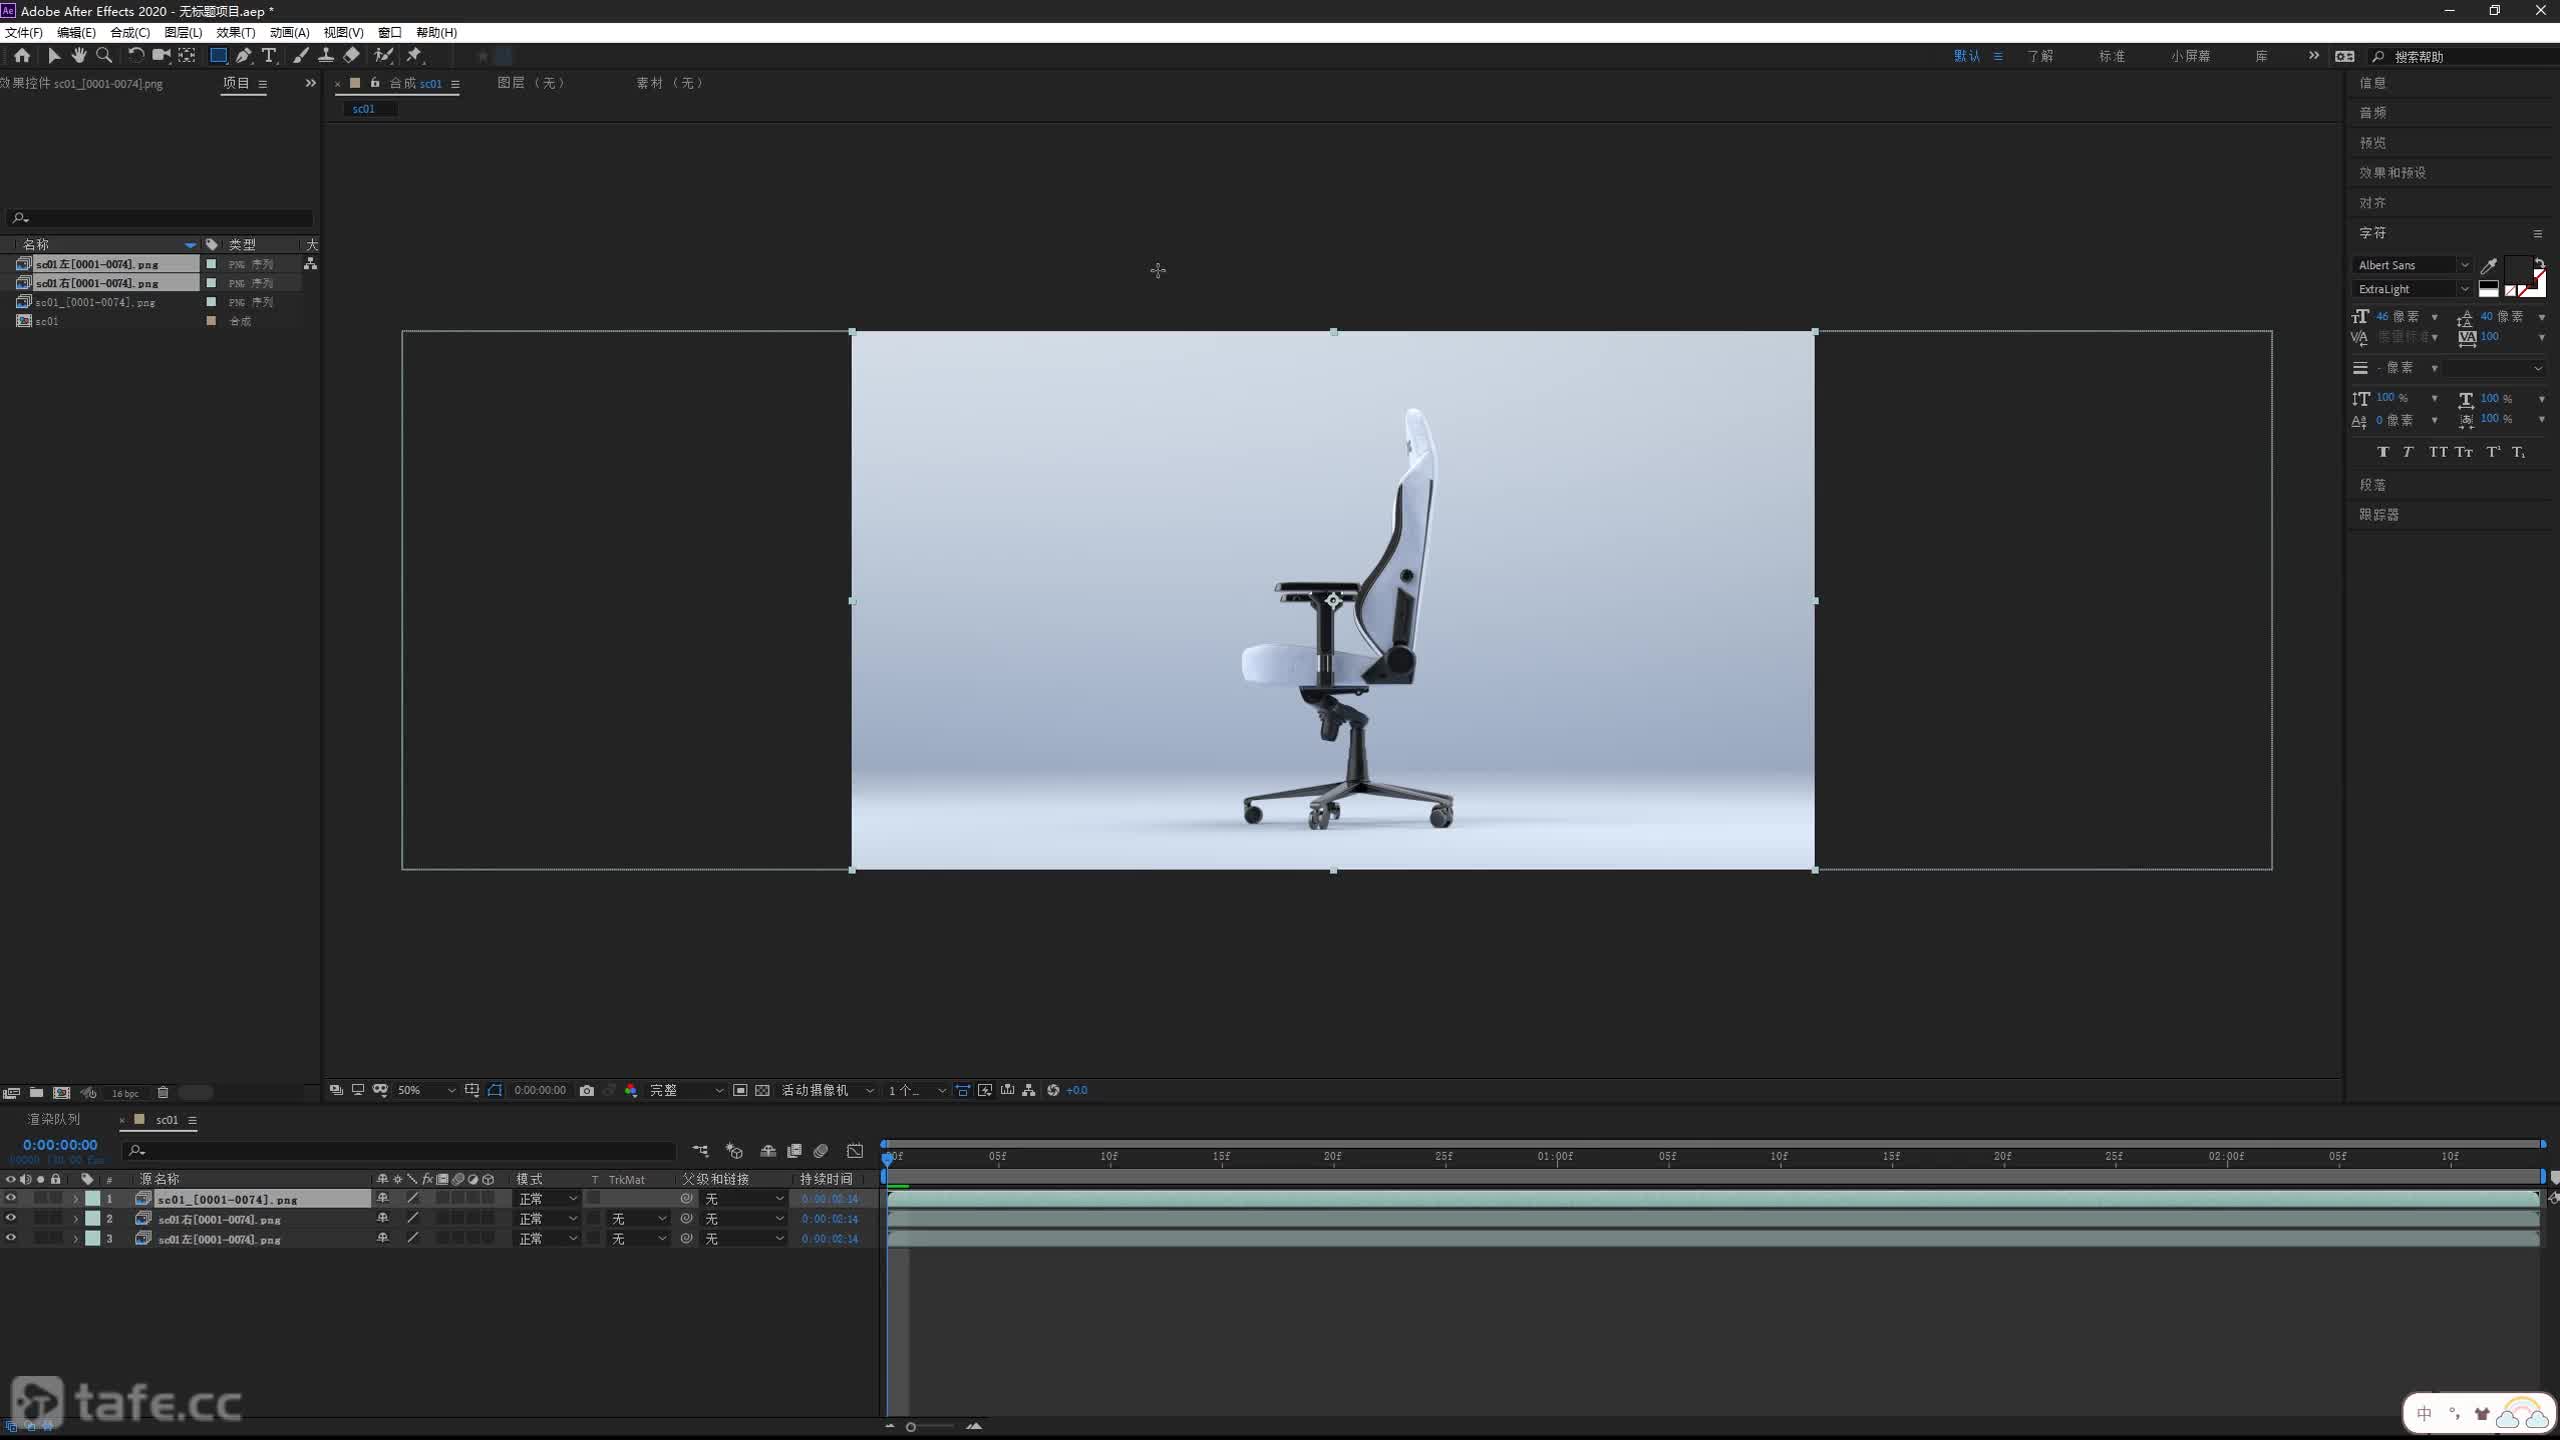The height and width of the screenshot is (1440, 2560).
Task: Select the Puppet Pin tool
Action: [x=415, y=56]
